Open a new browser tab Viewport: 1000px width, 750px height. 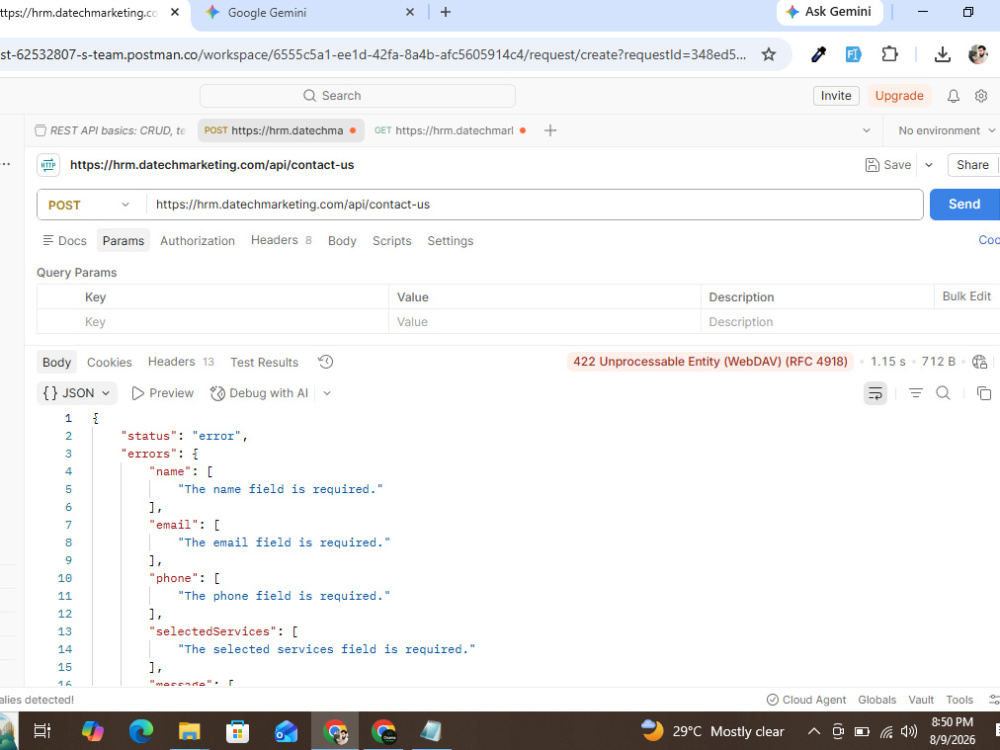(445, 12)
